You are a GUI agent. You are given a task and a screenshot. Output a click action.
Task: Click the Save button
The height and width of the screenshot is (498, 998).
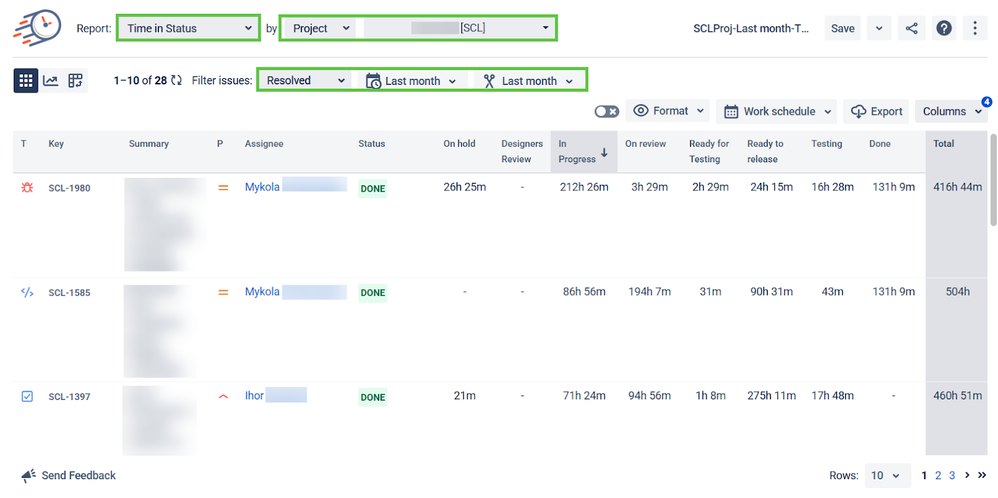(x=843, y=28)
